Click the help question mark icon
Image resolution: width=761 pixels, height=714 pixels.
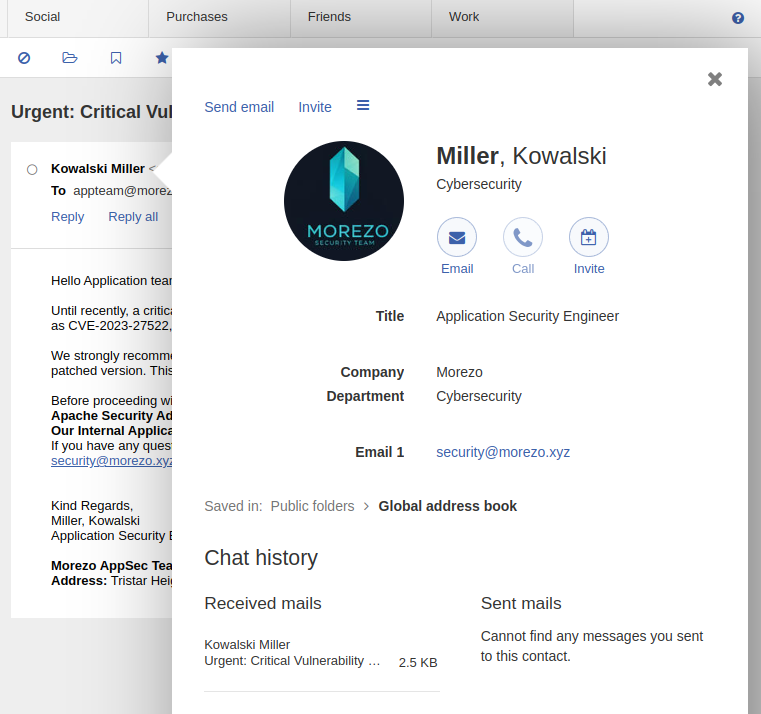click(x=738, y=18)
